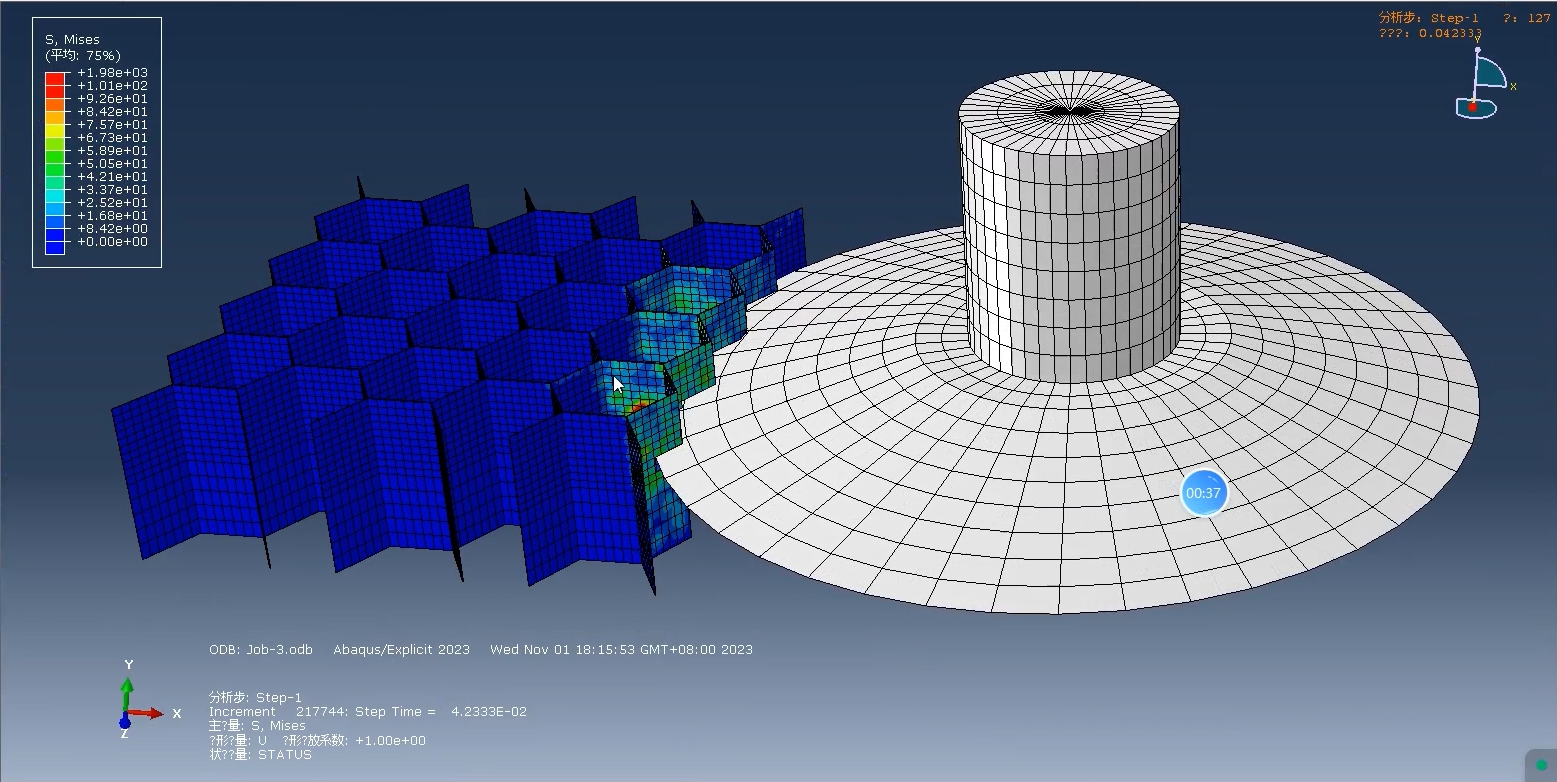Click the legend value +9.26e+01
The image size is (1557, 782).
112,99
